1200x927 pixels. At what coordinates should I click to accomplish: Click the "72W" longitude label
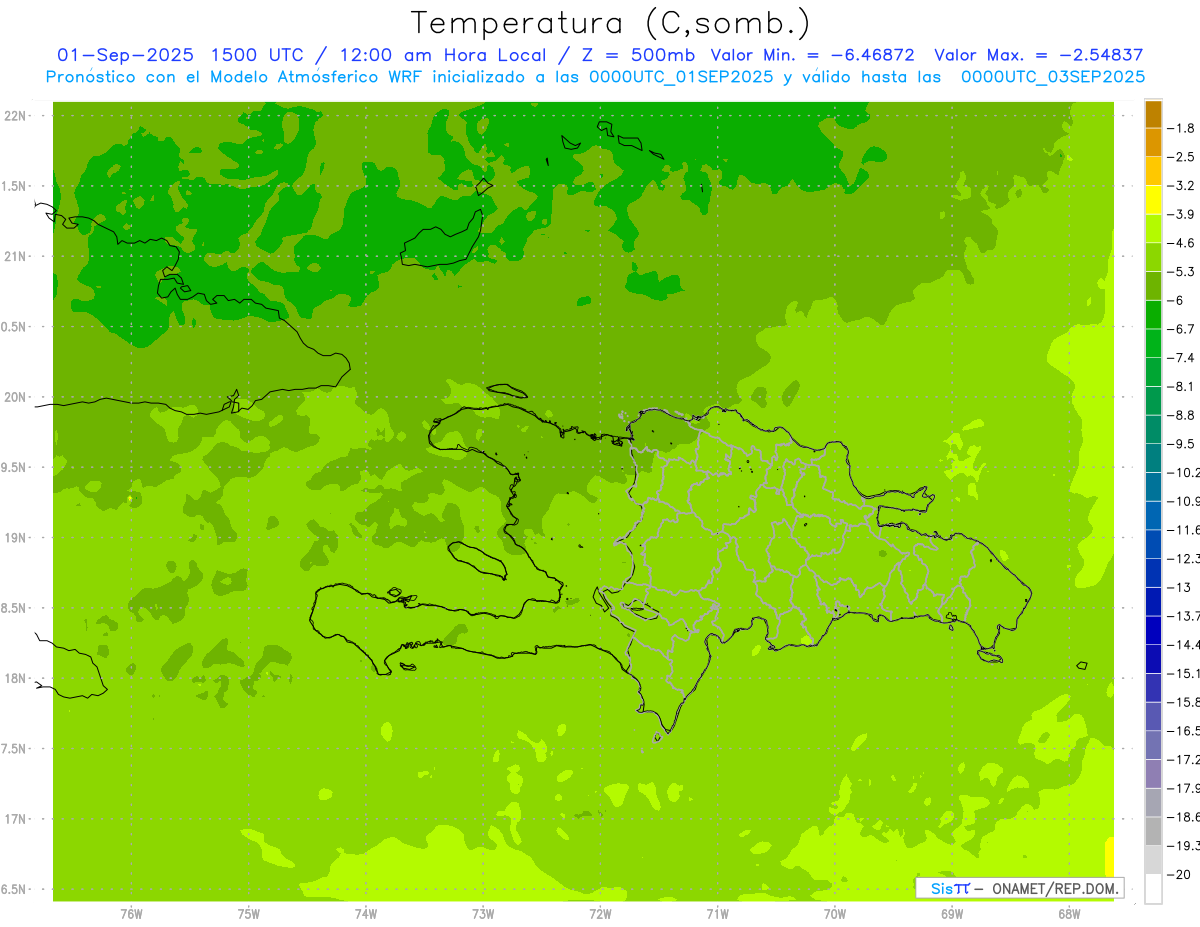click(x=600, y=914)
